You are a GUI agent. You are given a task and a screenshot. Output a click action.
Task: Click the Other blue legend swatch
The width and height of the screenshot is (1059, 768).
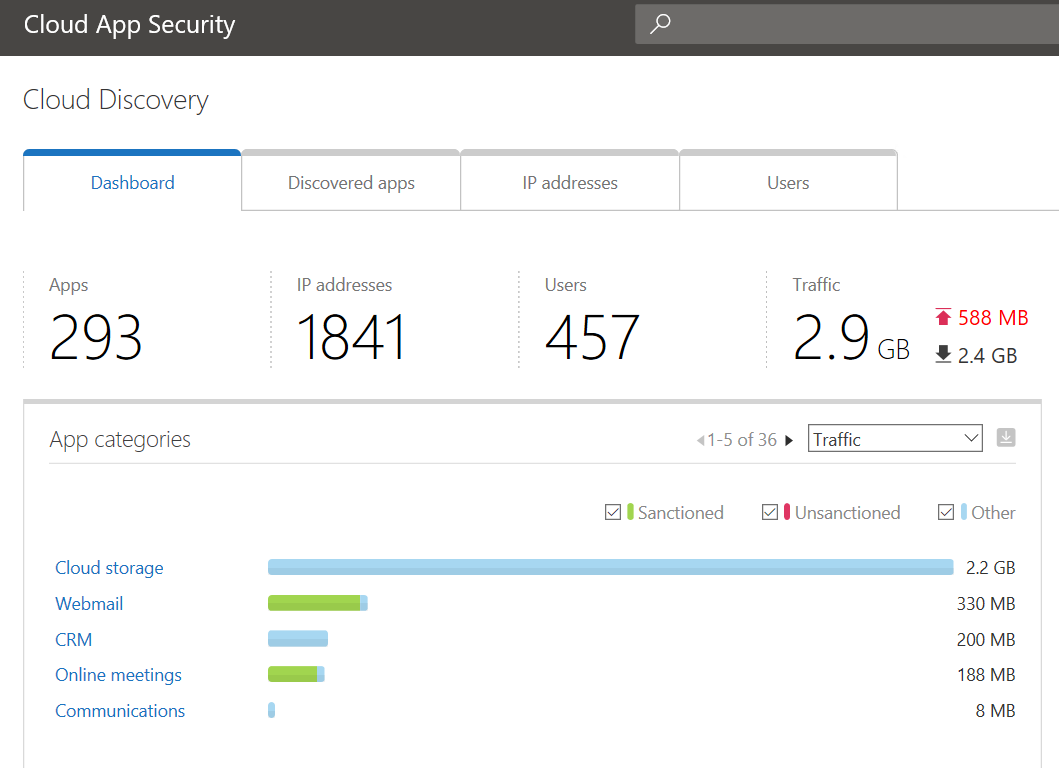point(964,511)
